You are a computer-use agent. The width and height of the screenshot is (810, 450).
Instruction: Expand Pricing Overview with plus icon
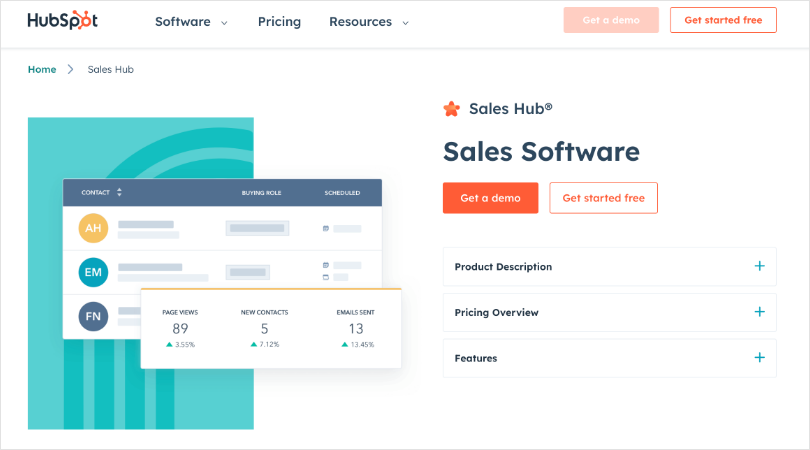click(x=759, y=312)
